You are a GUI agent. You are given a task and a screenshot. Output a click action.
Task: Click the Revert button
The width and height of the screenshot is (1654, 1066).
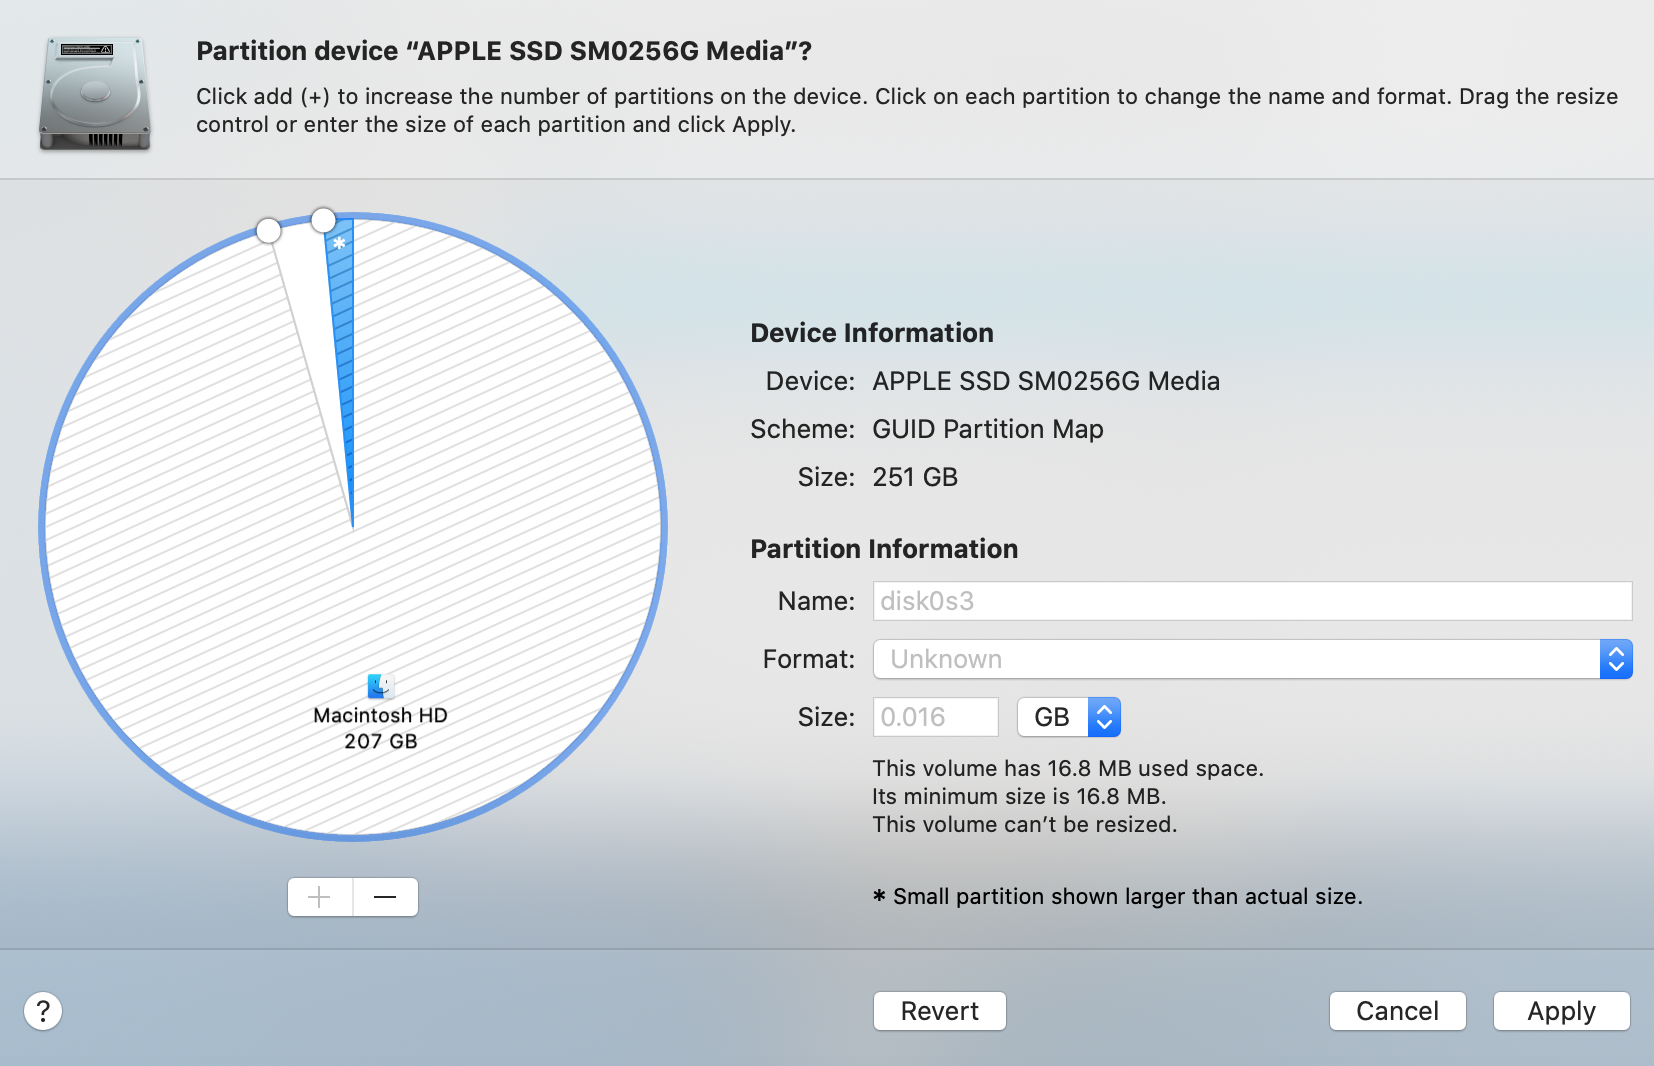[x=940, y=1011]
